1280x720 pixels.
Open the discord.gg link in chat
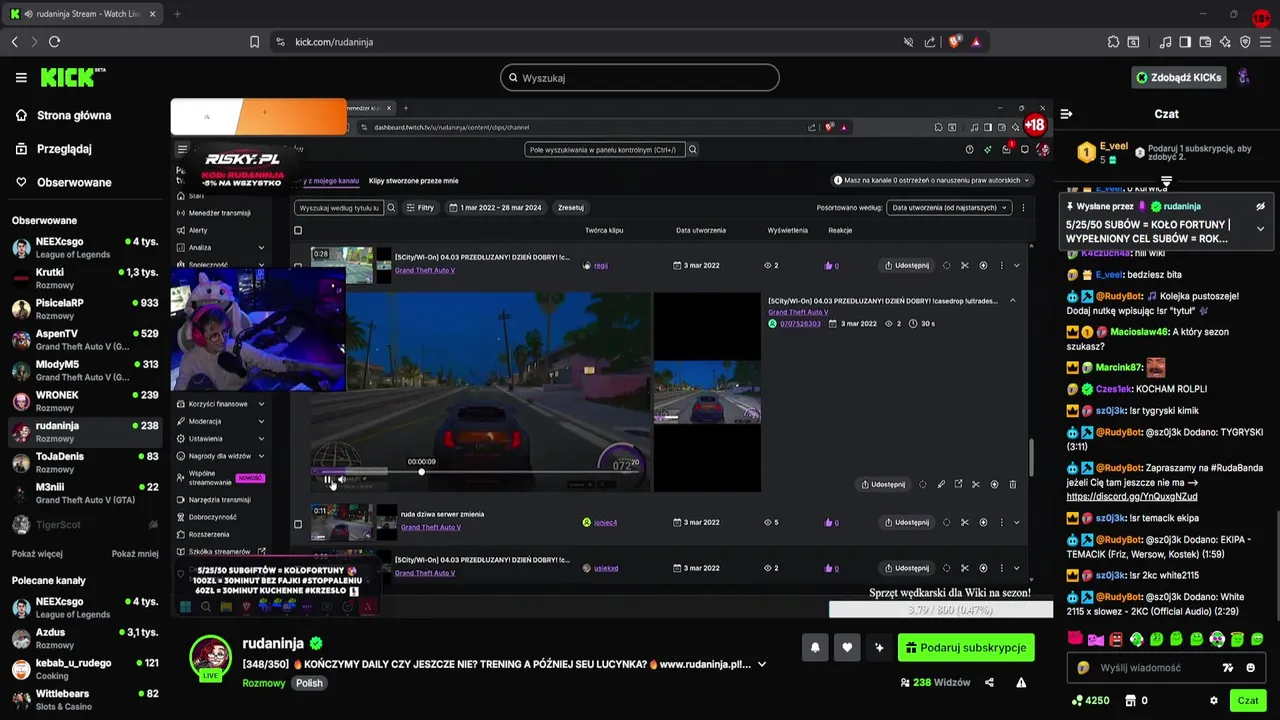[x=1131, y=497]
